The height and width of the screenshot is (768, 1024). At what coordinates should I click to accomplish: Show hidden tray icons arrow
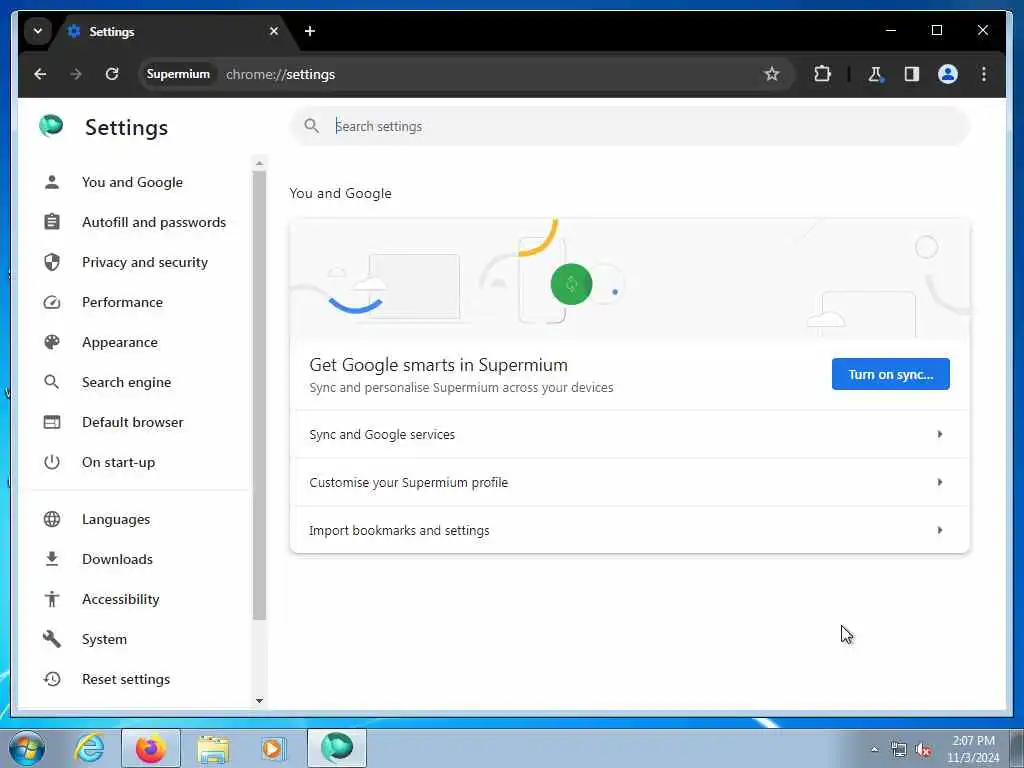tap(874, 750)
